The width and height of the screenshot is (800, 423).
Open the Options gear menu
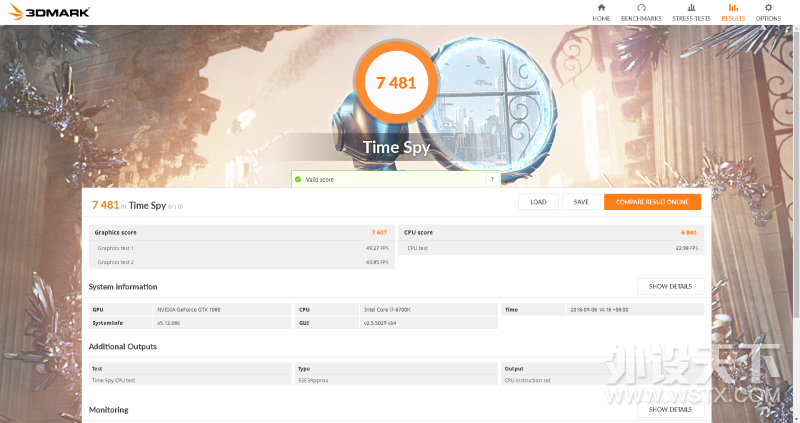tap(768, 13)
